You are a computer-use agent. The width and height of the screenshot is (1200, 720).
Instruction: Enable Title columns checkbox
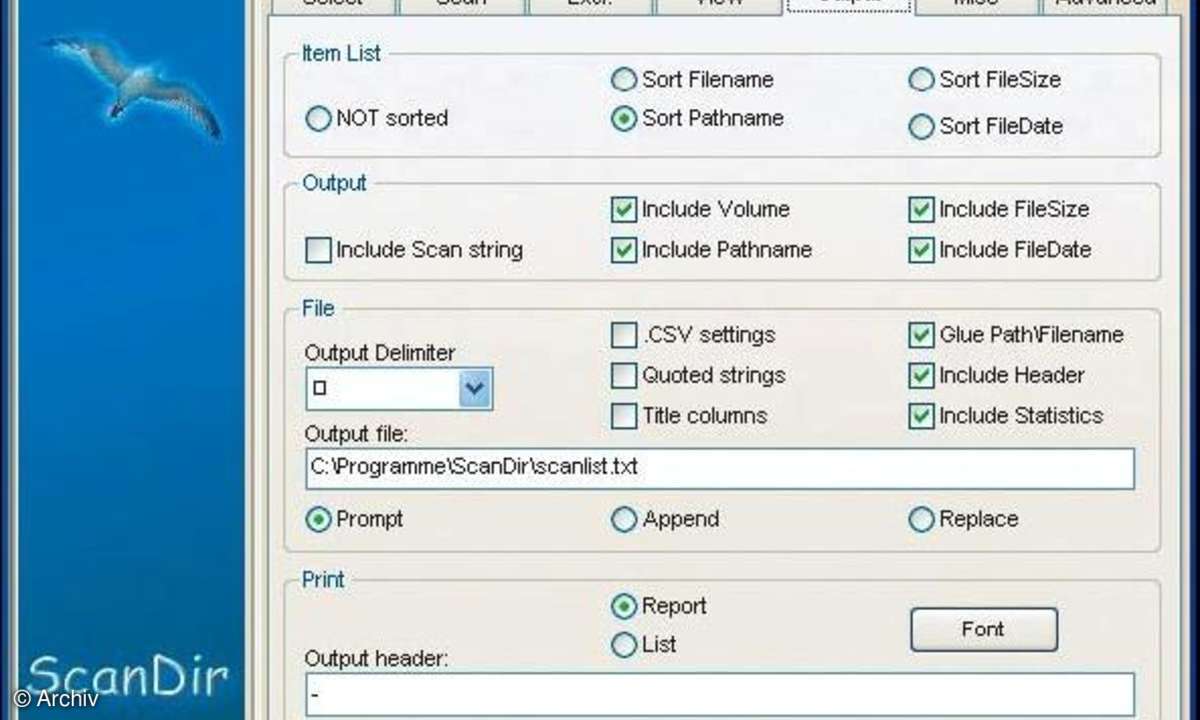[624, 416]
